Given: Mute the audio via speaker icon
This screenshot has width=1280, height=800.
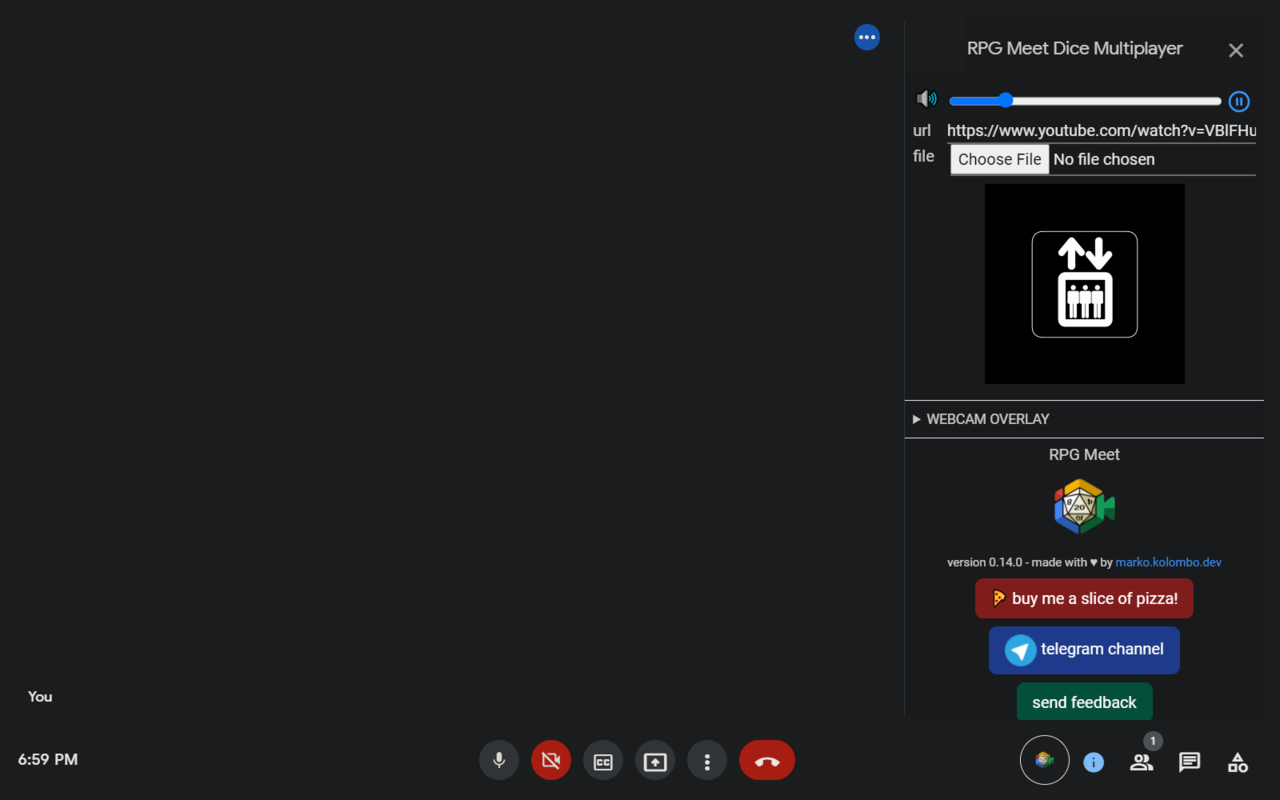Looking at the screenshot, I should click(927, 99).
